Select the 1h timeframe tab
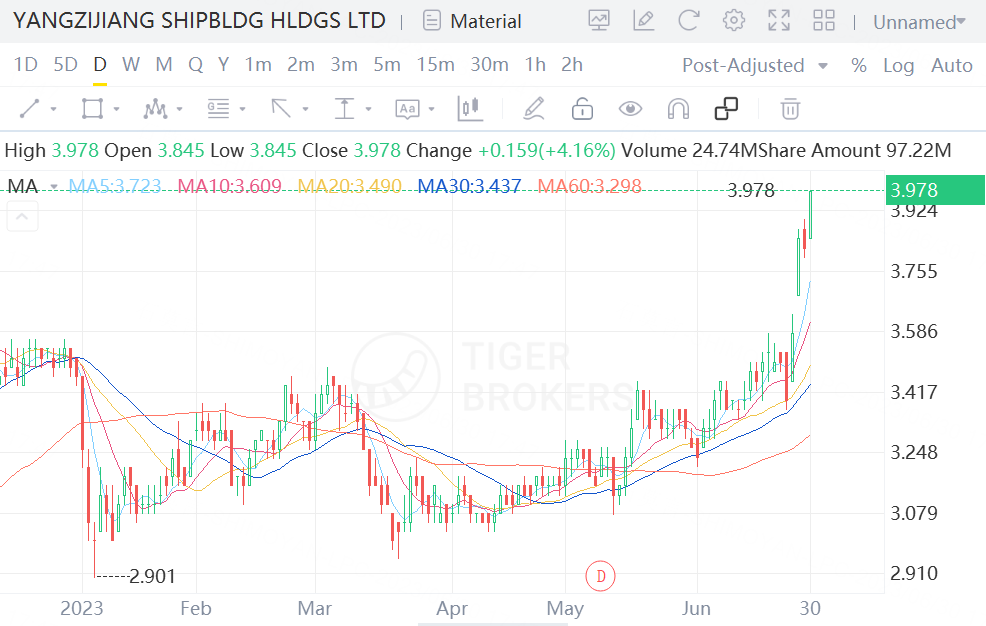Screen dimensions: 986x626 coord(535,64)
